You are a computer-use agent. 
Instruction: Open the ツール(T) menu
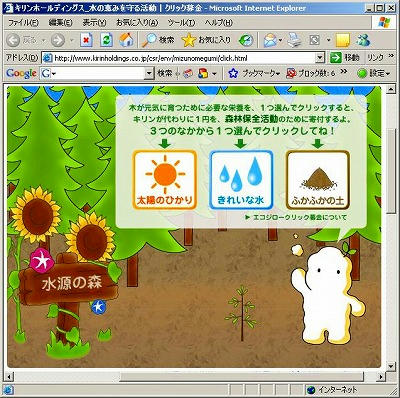click(x=181, y=22)
